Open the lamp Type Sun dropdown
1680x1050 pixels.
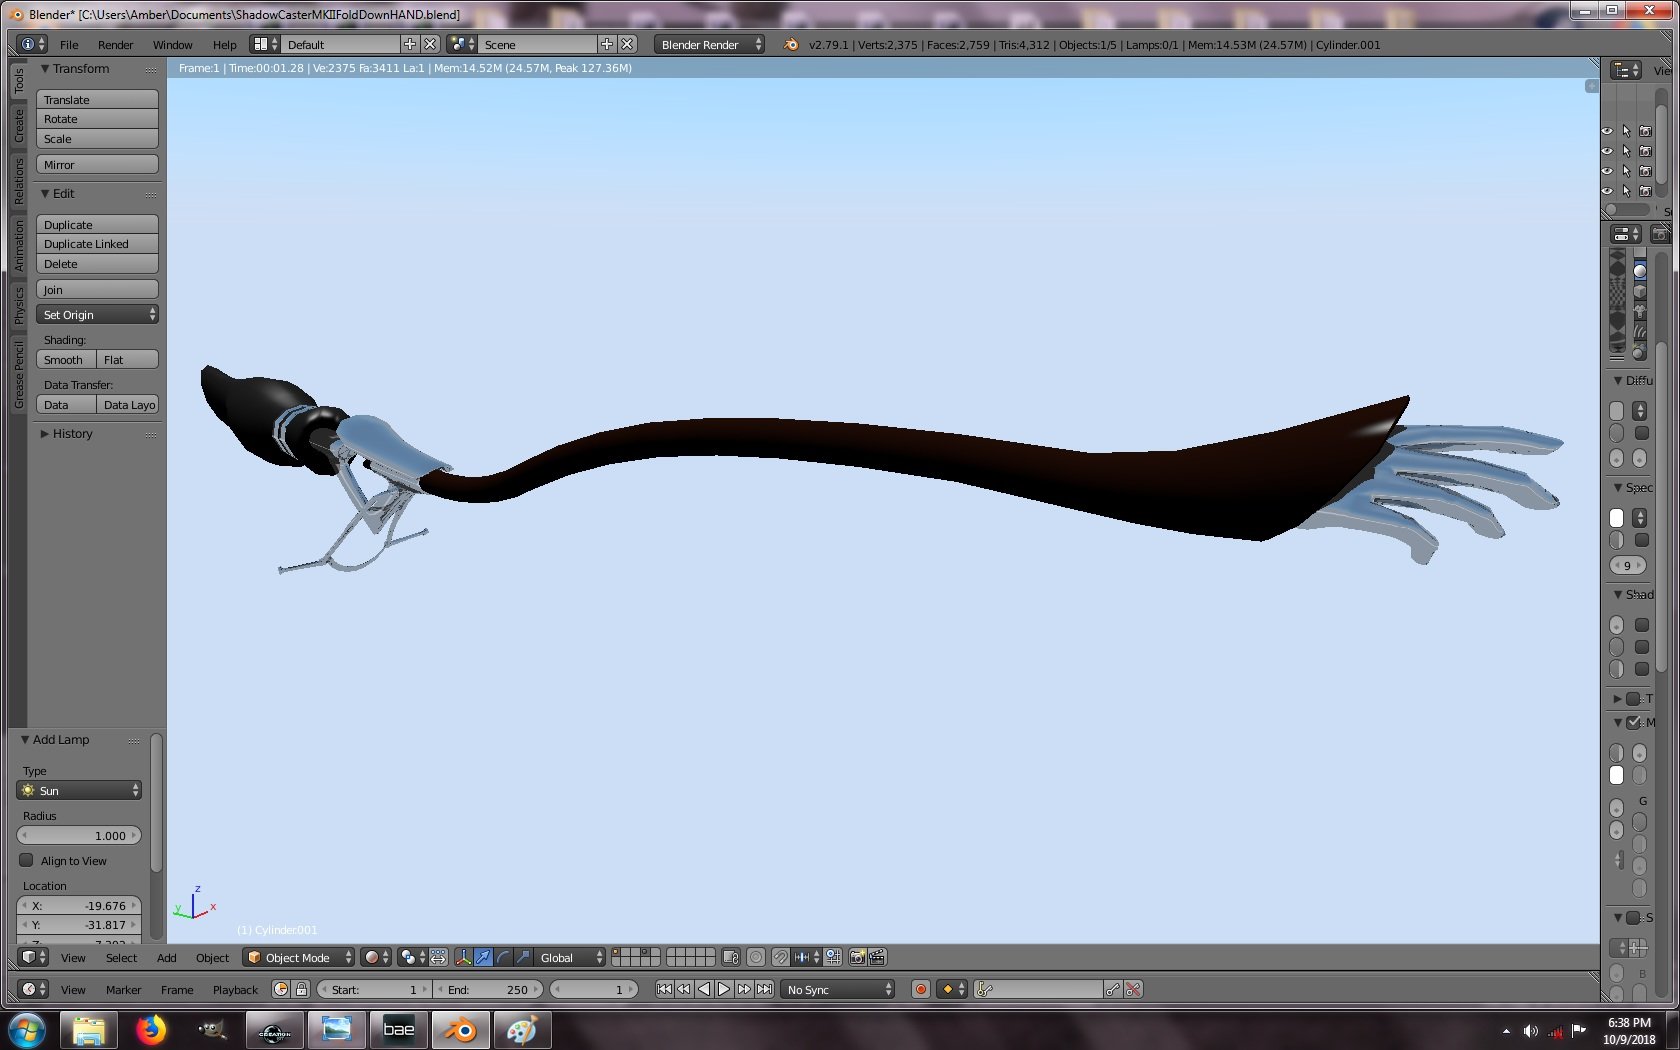pos(79,790)
